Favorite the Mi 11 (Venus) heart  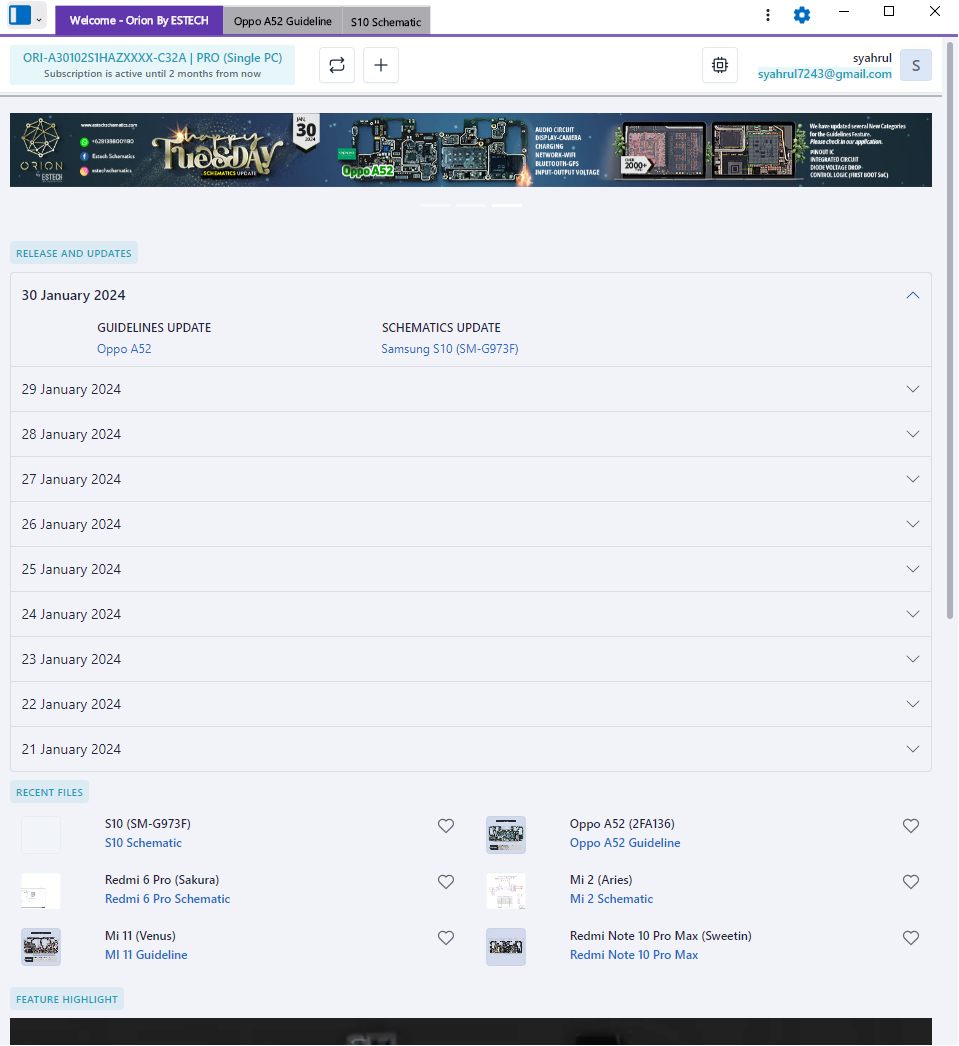(445, 938)
